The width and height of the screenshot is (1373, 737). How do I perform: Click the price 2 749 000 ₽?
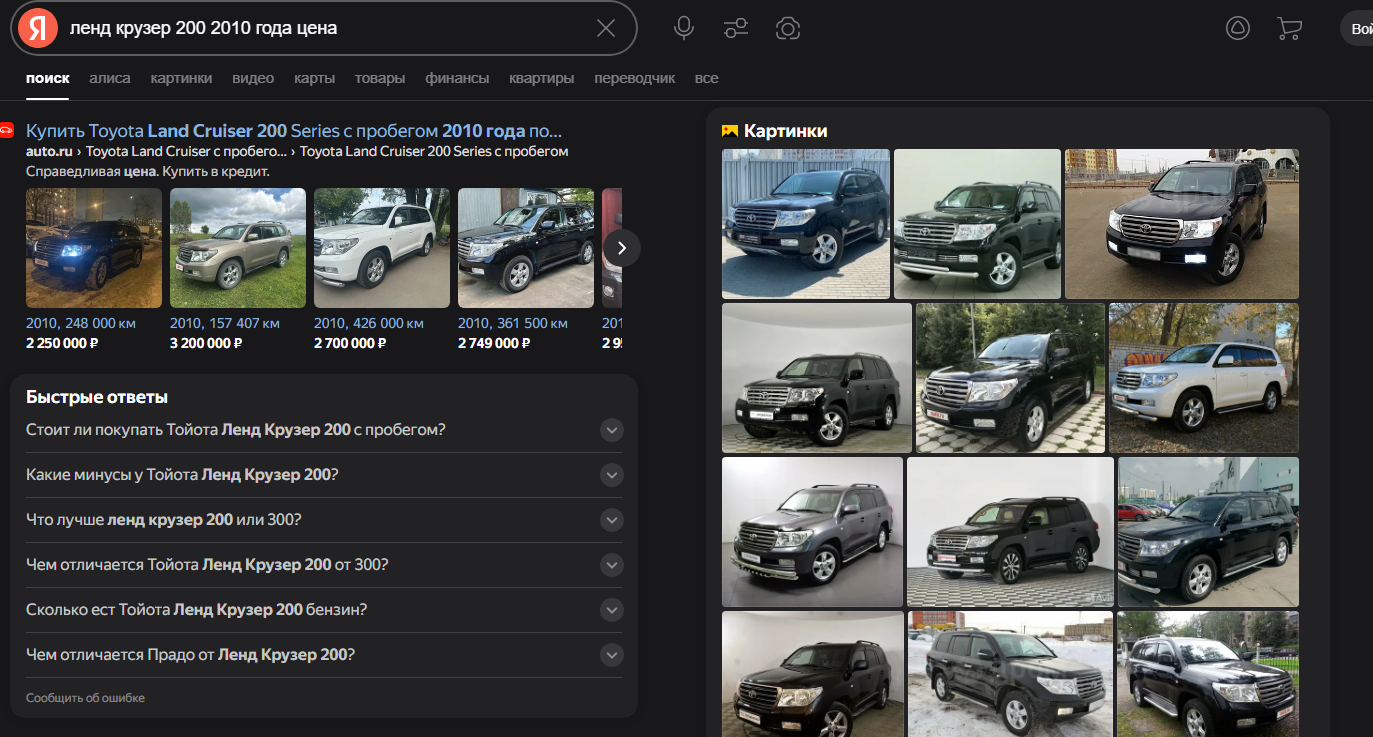coord(494,343)
